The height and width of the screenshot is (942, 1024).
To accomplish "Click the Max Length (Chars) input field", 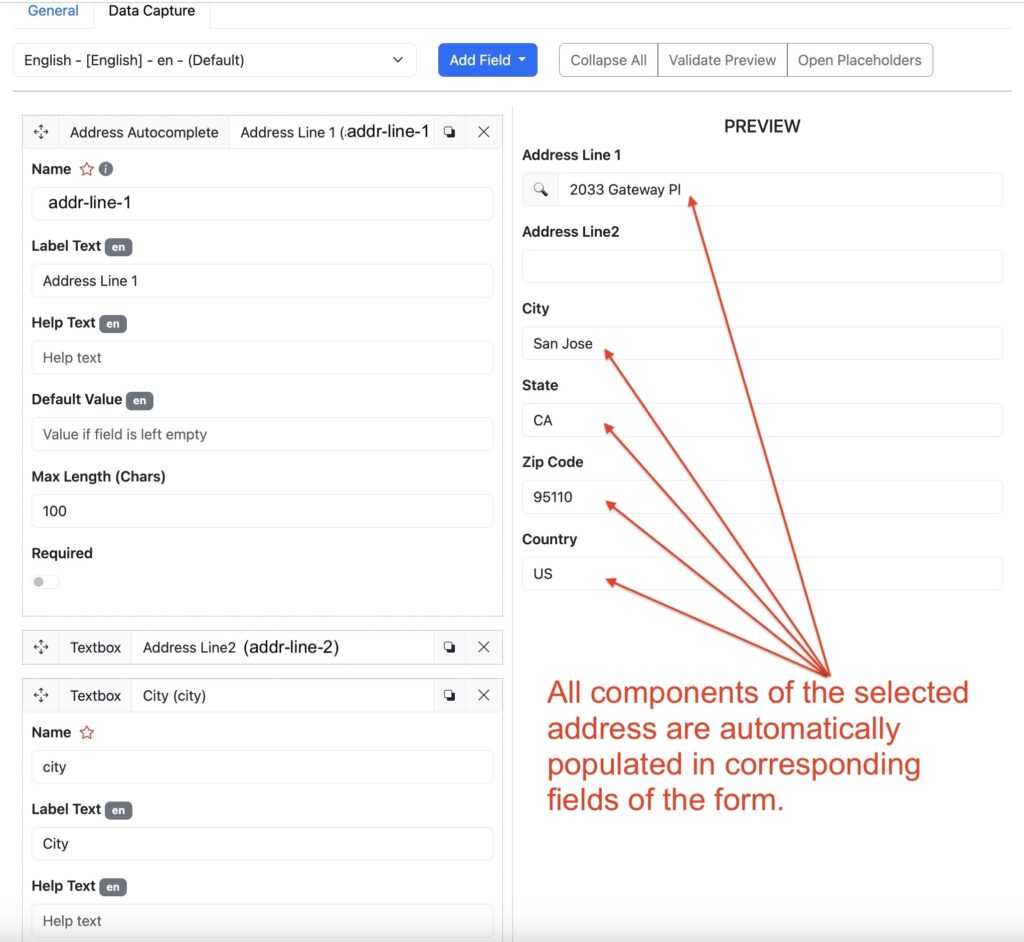I will 262,511.
